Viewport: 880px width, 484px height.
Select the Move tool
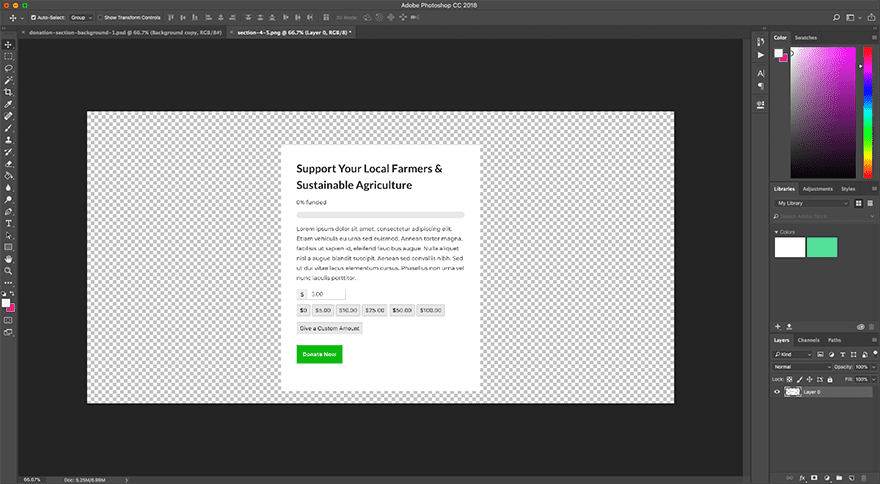click(8, 44)
